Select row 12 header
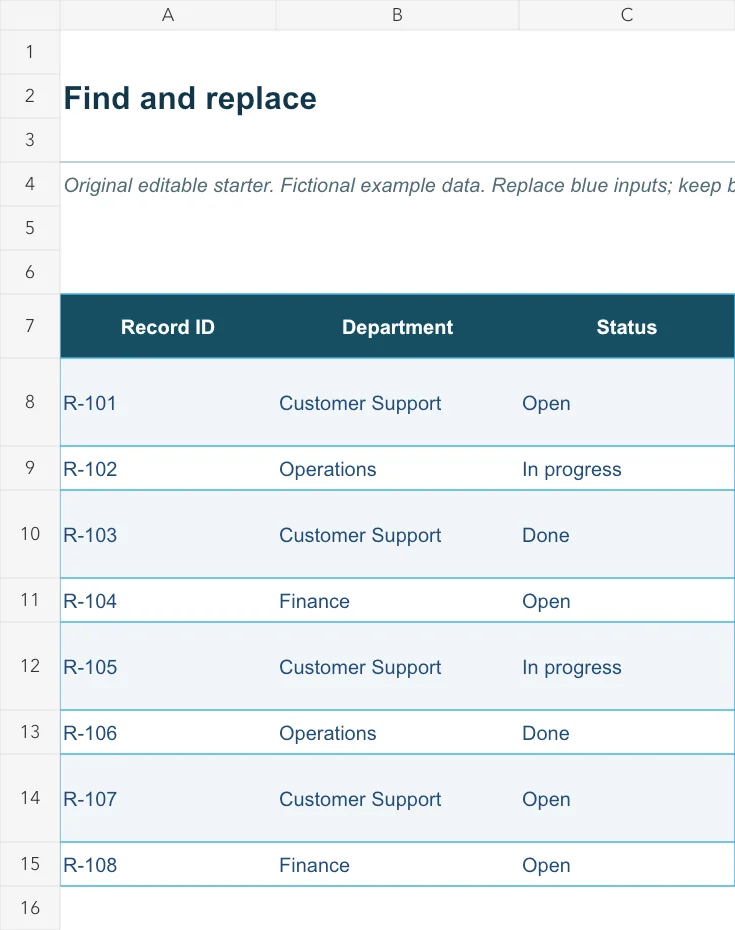This screenshot has width=735, height=930. [30, 666]
